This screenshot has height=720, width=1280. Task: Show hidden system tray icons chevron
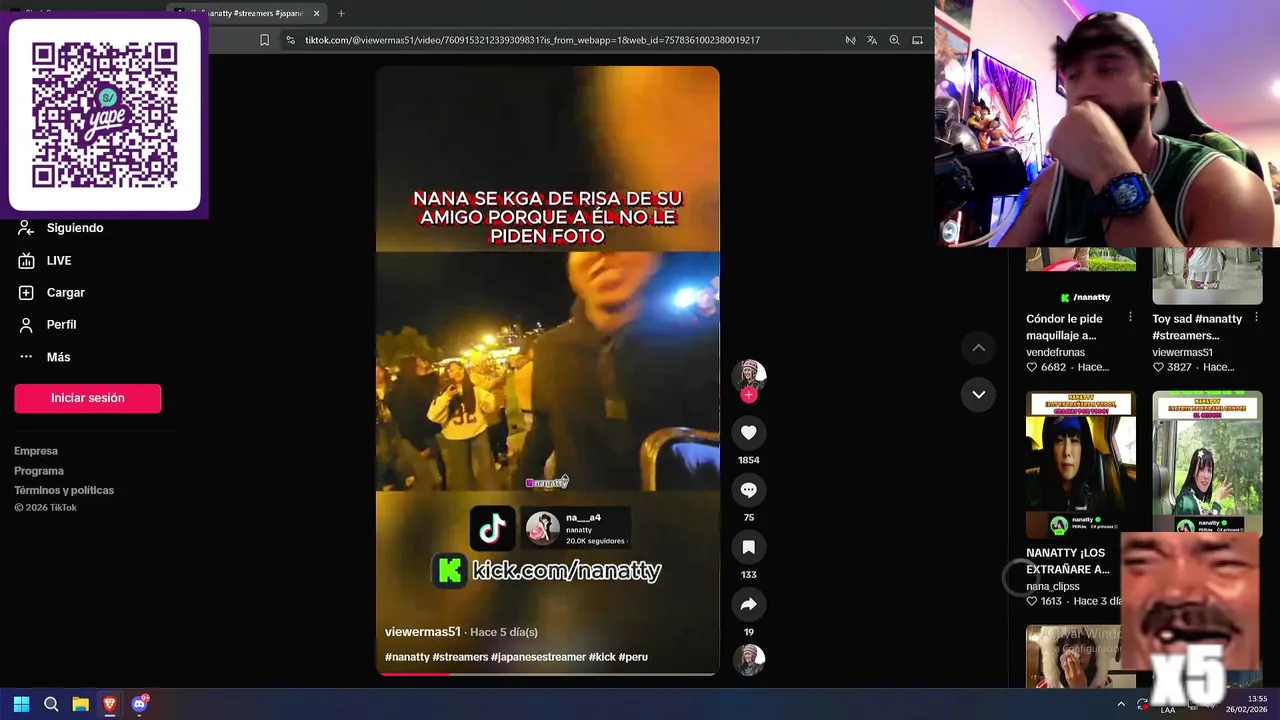pyautogui.click(x=1121, y=704)
